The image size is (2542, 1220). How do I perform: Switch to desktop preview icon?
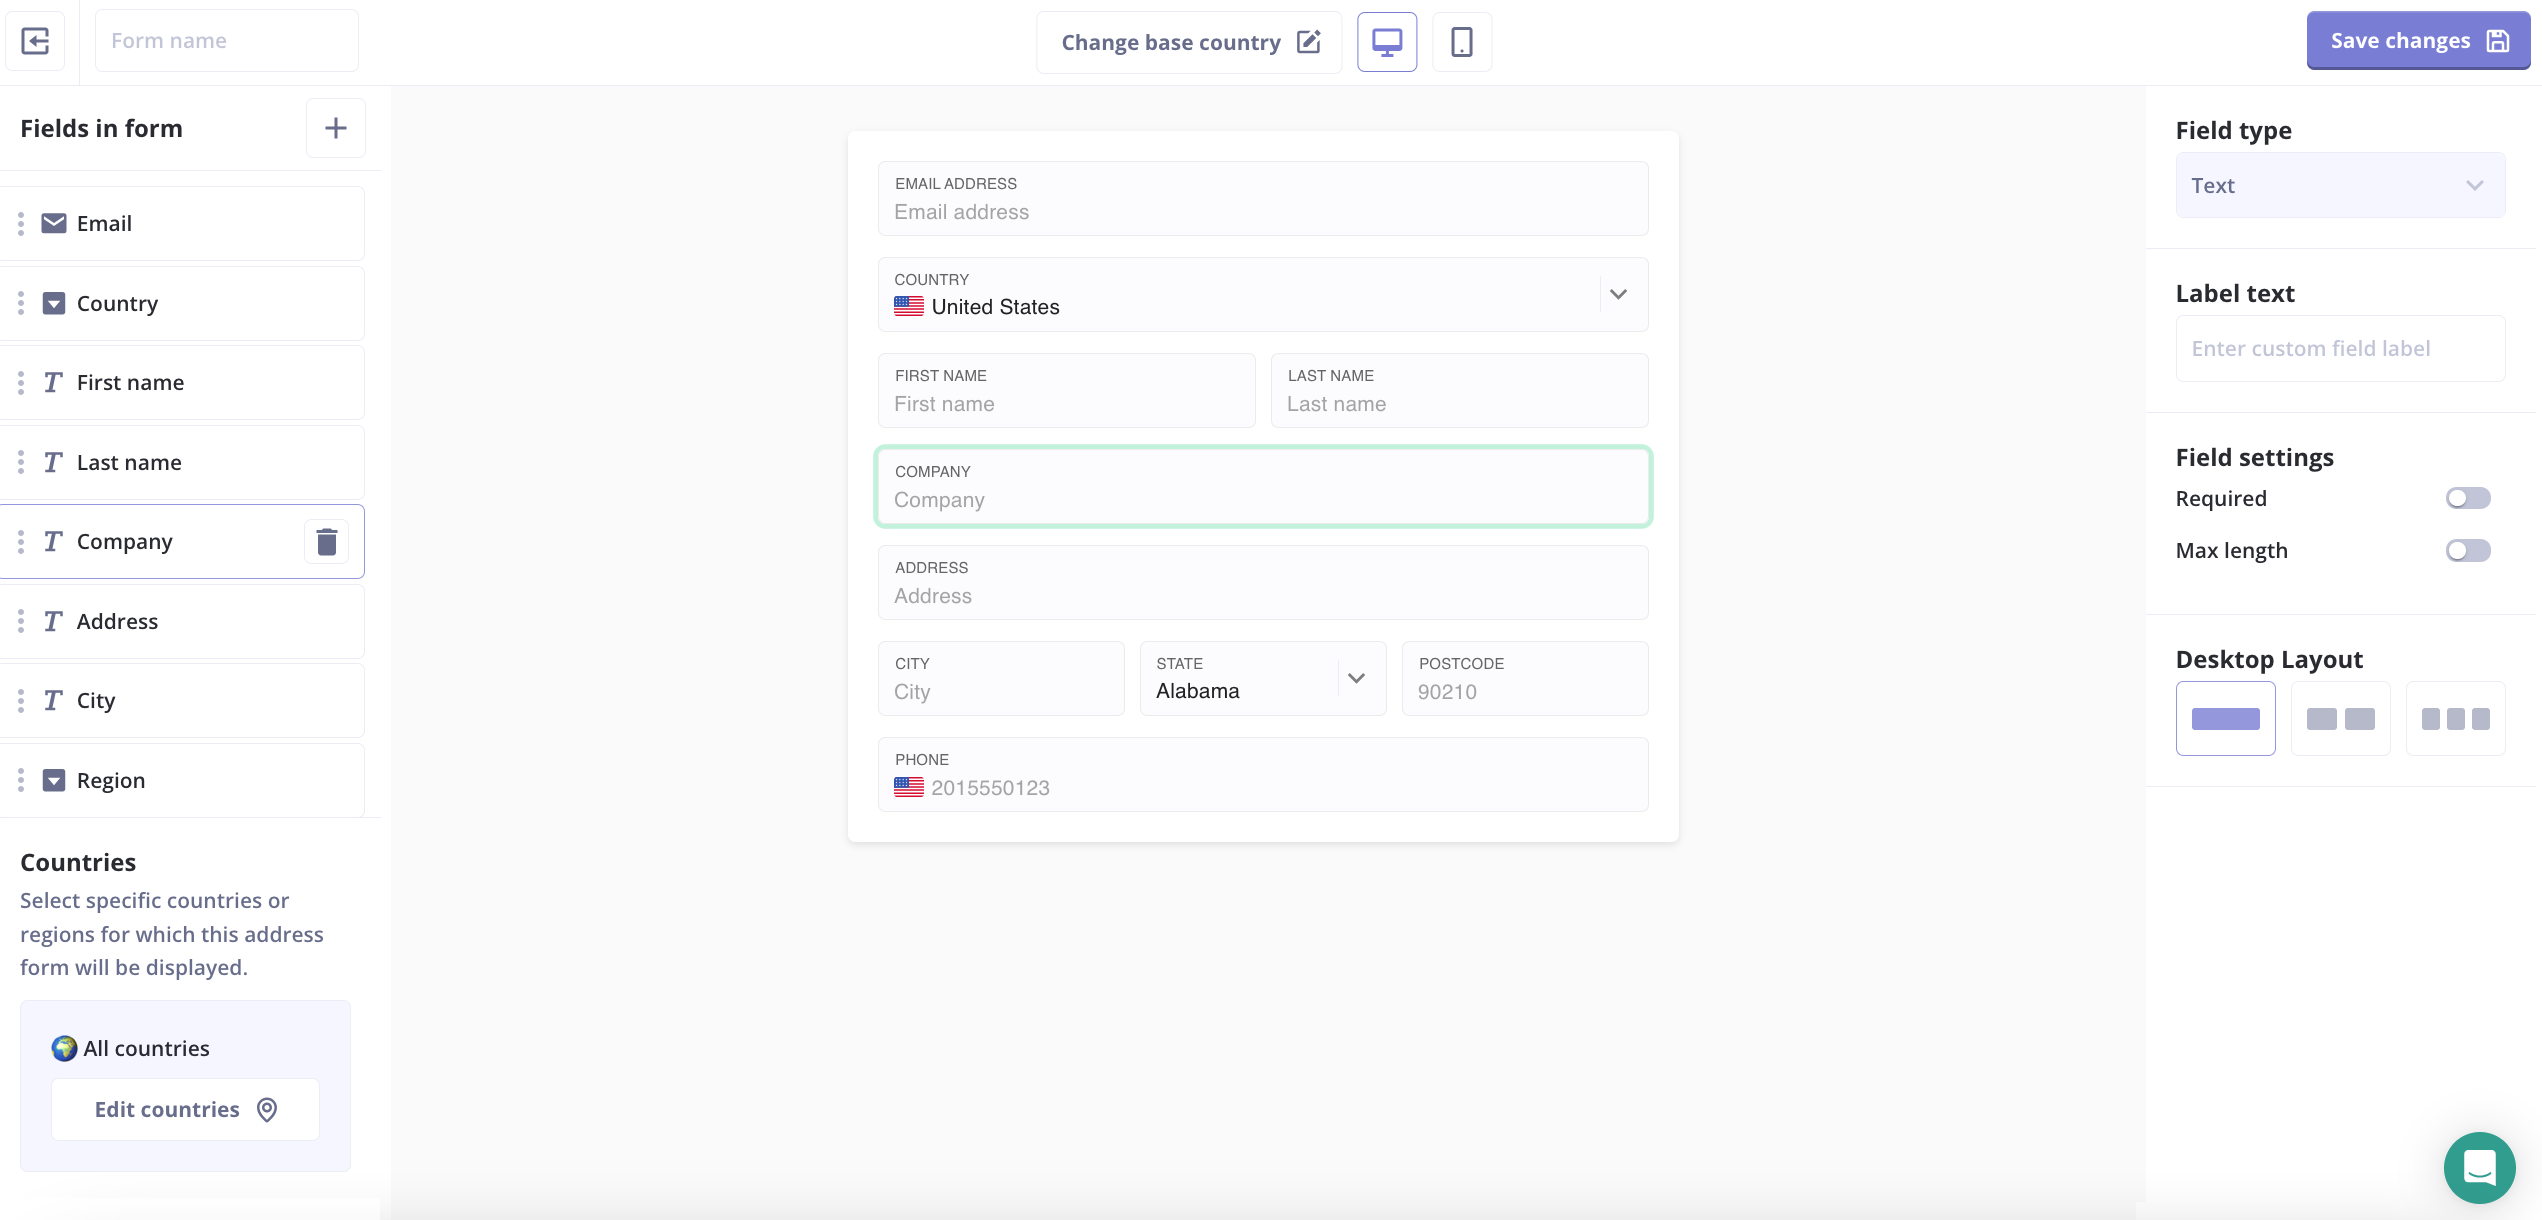click(1386, 42)
